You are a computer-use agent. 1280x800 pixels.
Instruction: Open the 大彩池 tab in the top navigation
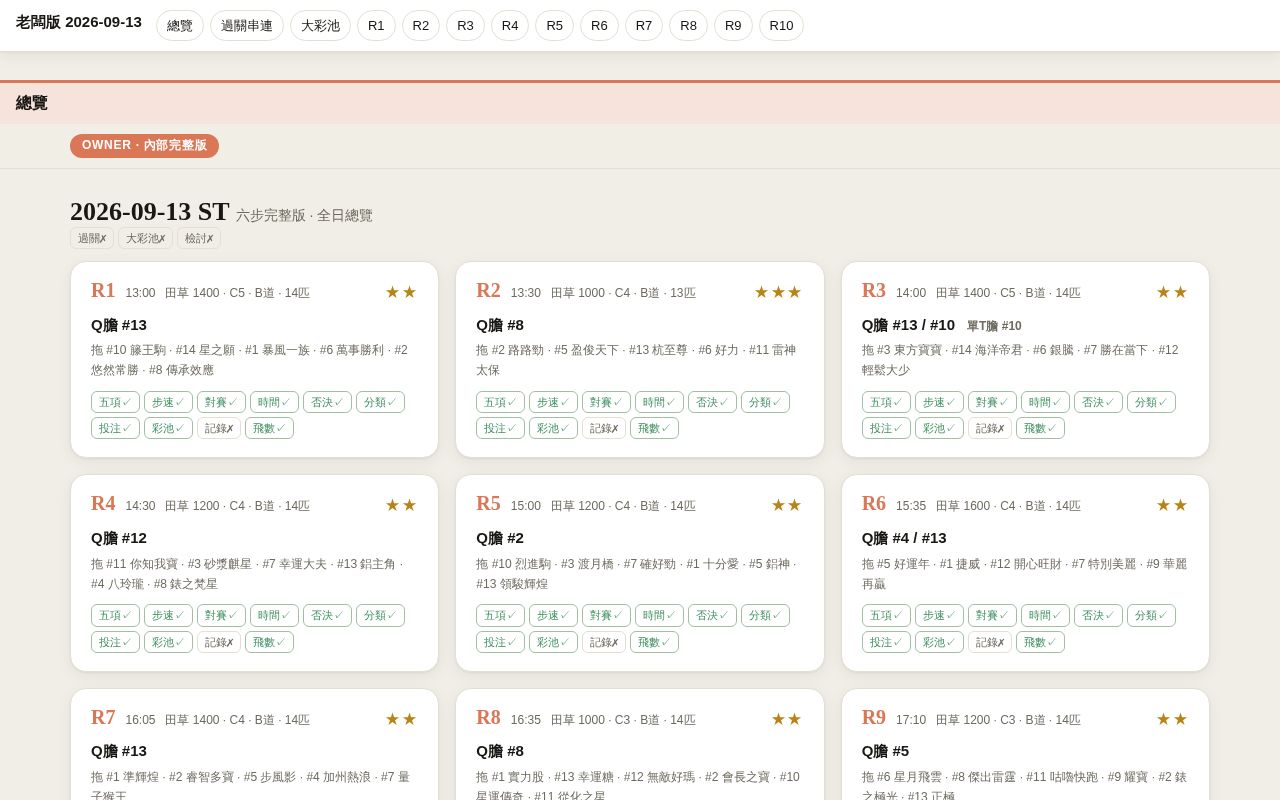(320, 26)
